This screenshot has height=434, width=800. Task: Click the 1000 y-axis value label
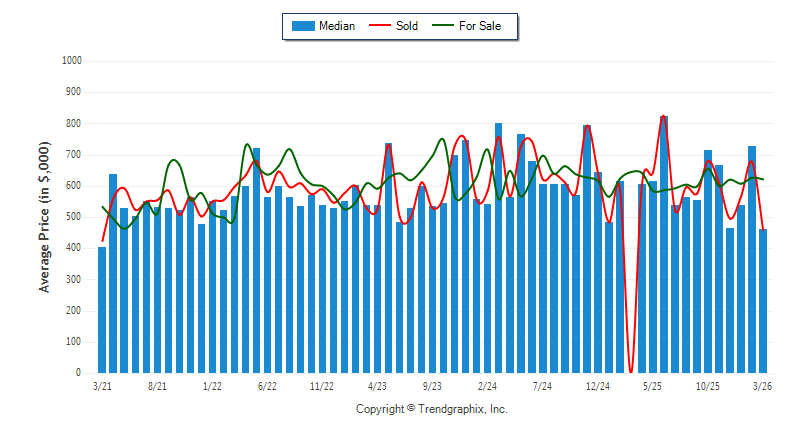(x=71, y=61)
